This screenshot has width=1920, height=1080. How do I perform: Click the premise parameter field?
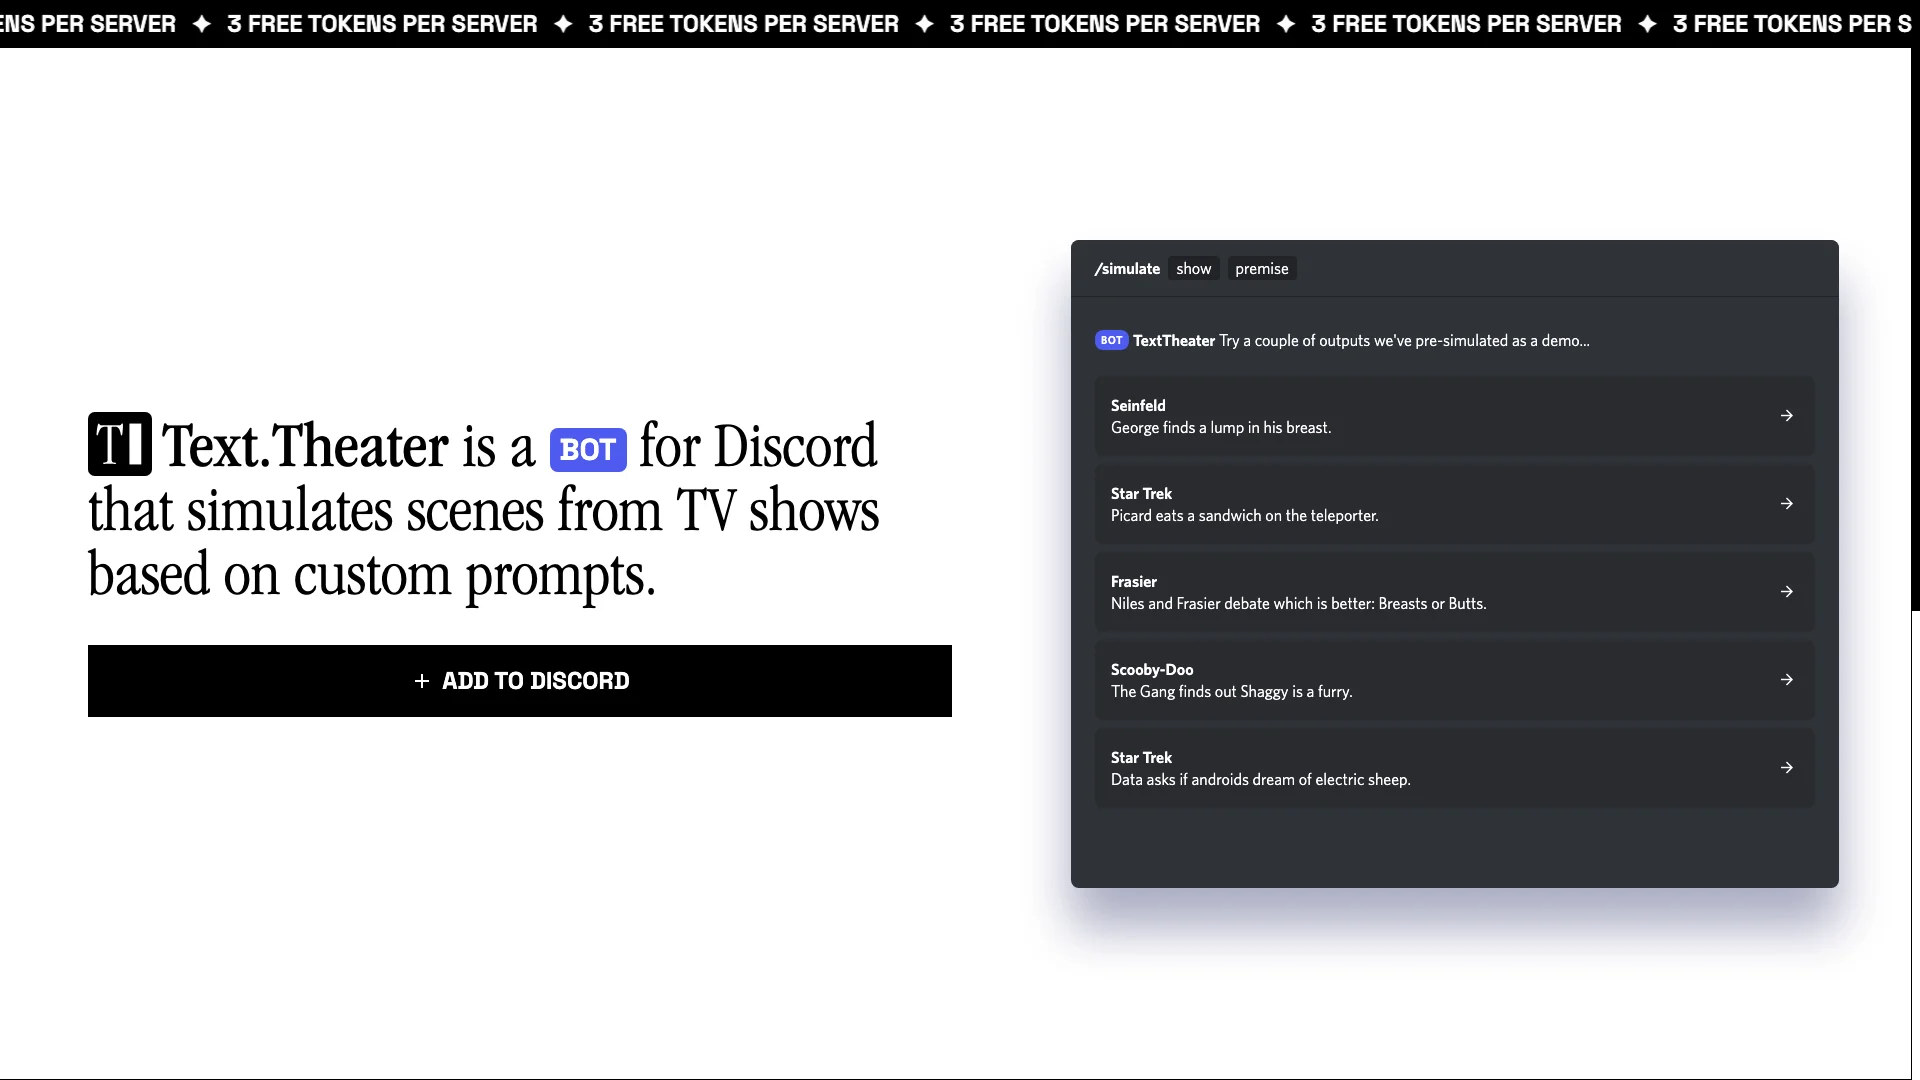click(x=1262, y=269)
